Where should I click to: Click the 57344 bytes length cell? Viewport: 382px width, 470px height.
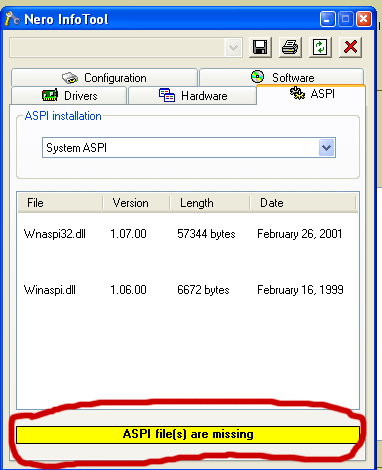(x=206, y=234)
